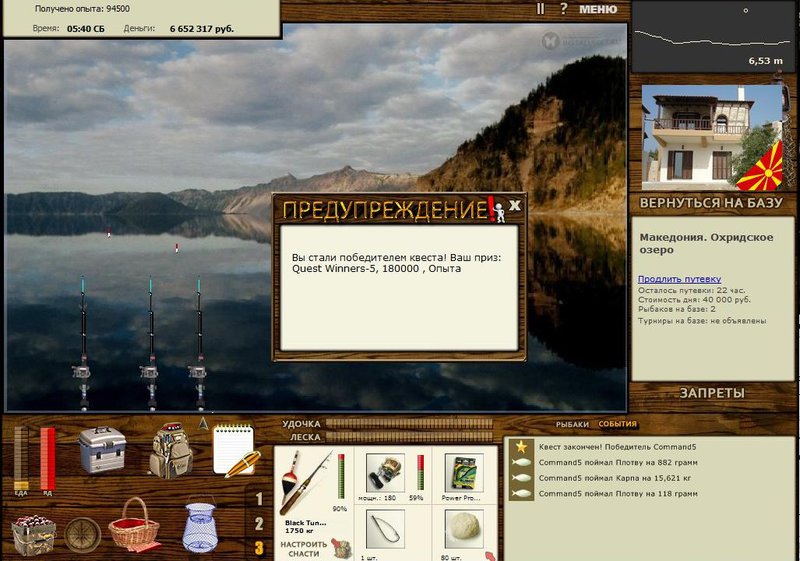Screen dimensions: 800x561
Task: Click the middle fishing rod on the lake
Action: [x=151, y=343]
